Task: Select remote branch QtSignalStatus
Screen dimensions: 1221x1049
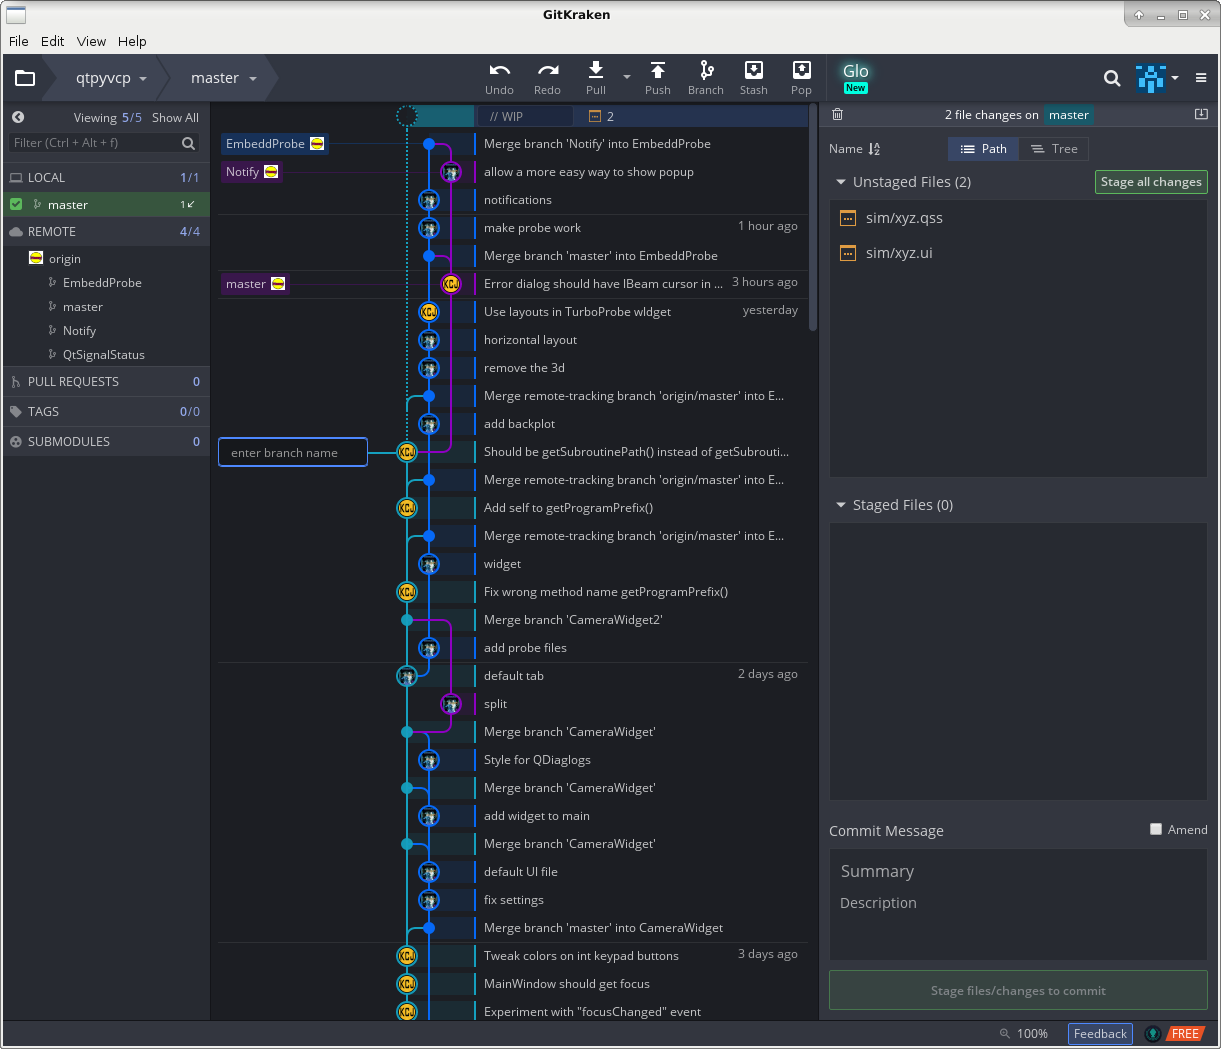Action: point(104,354)
